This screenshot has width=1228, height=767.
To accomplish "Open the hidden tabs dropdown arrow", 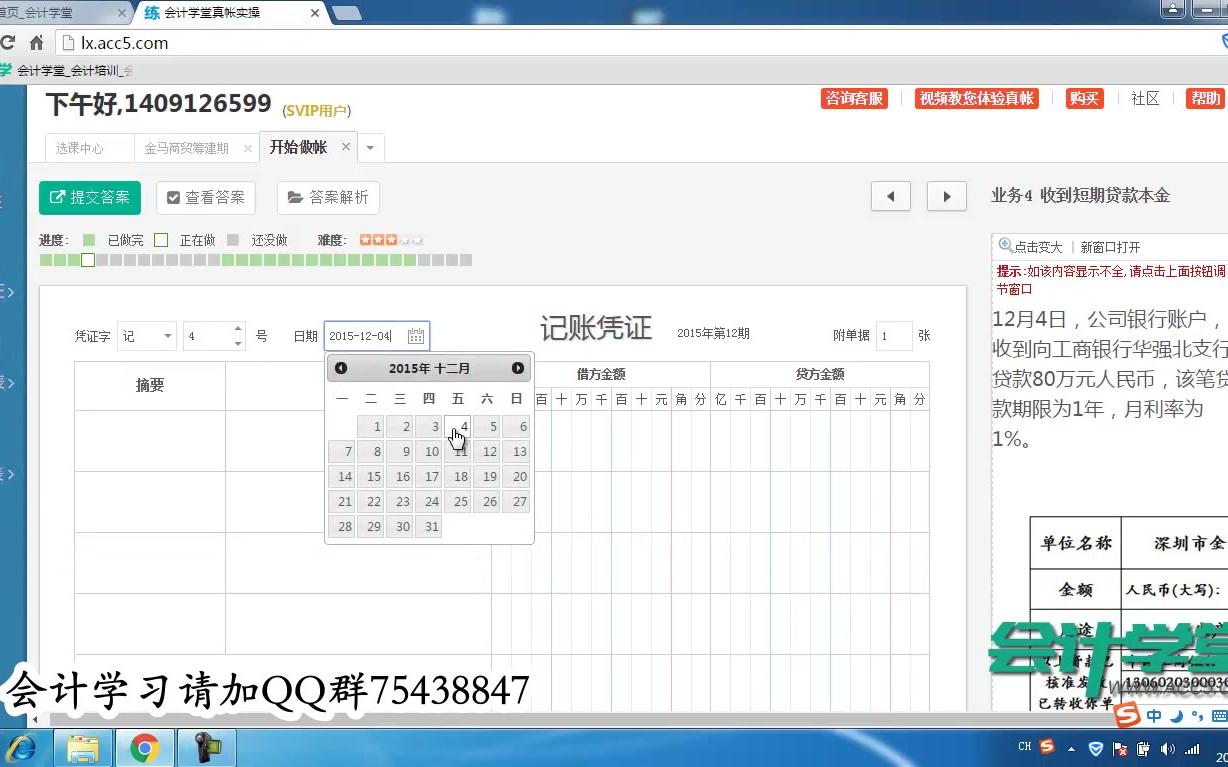I will tap(370, 146).
